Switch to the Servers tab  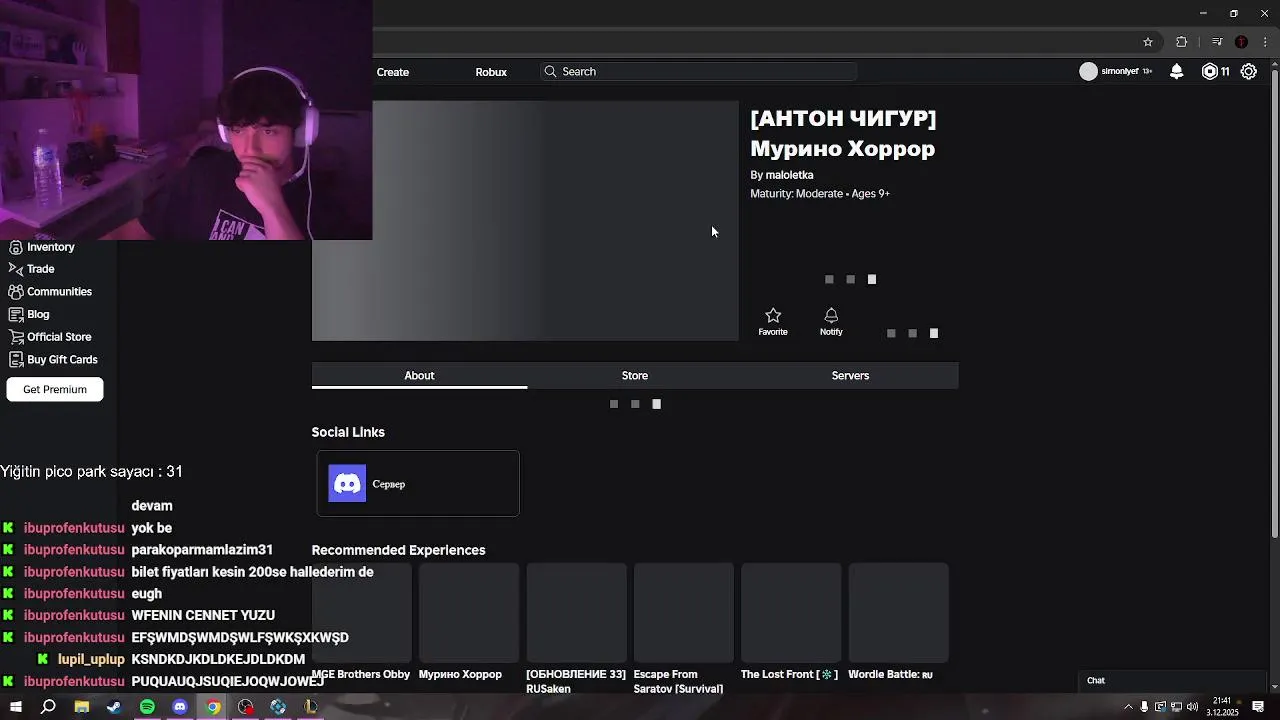point(850,375)
